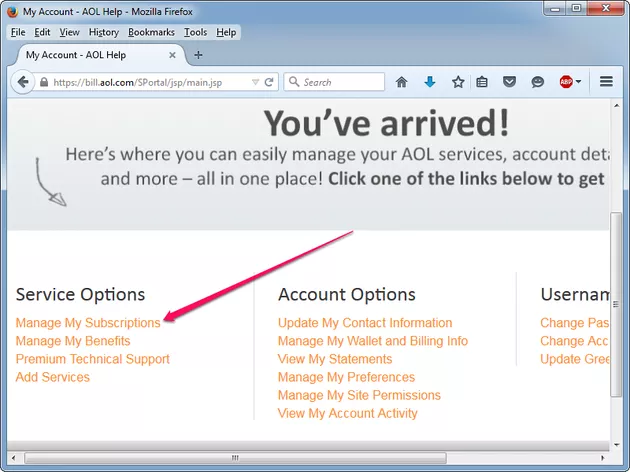Open the History menu

click(104, 32)
